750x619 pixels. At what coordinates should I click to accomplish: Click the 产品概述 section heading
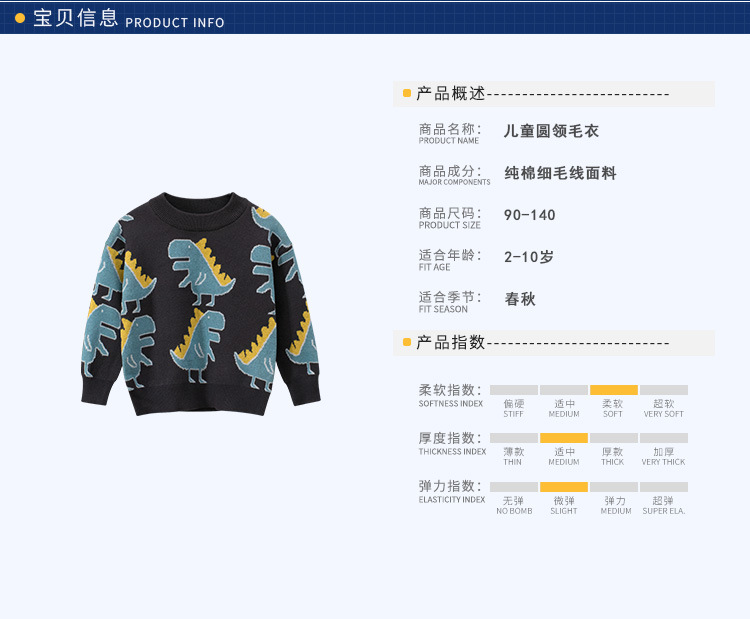pyautogui.click(x=451, y=93)
